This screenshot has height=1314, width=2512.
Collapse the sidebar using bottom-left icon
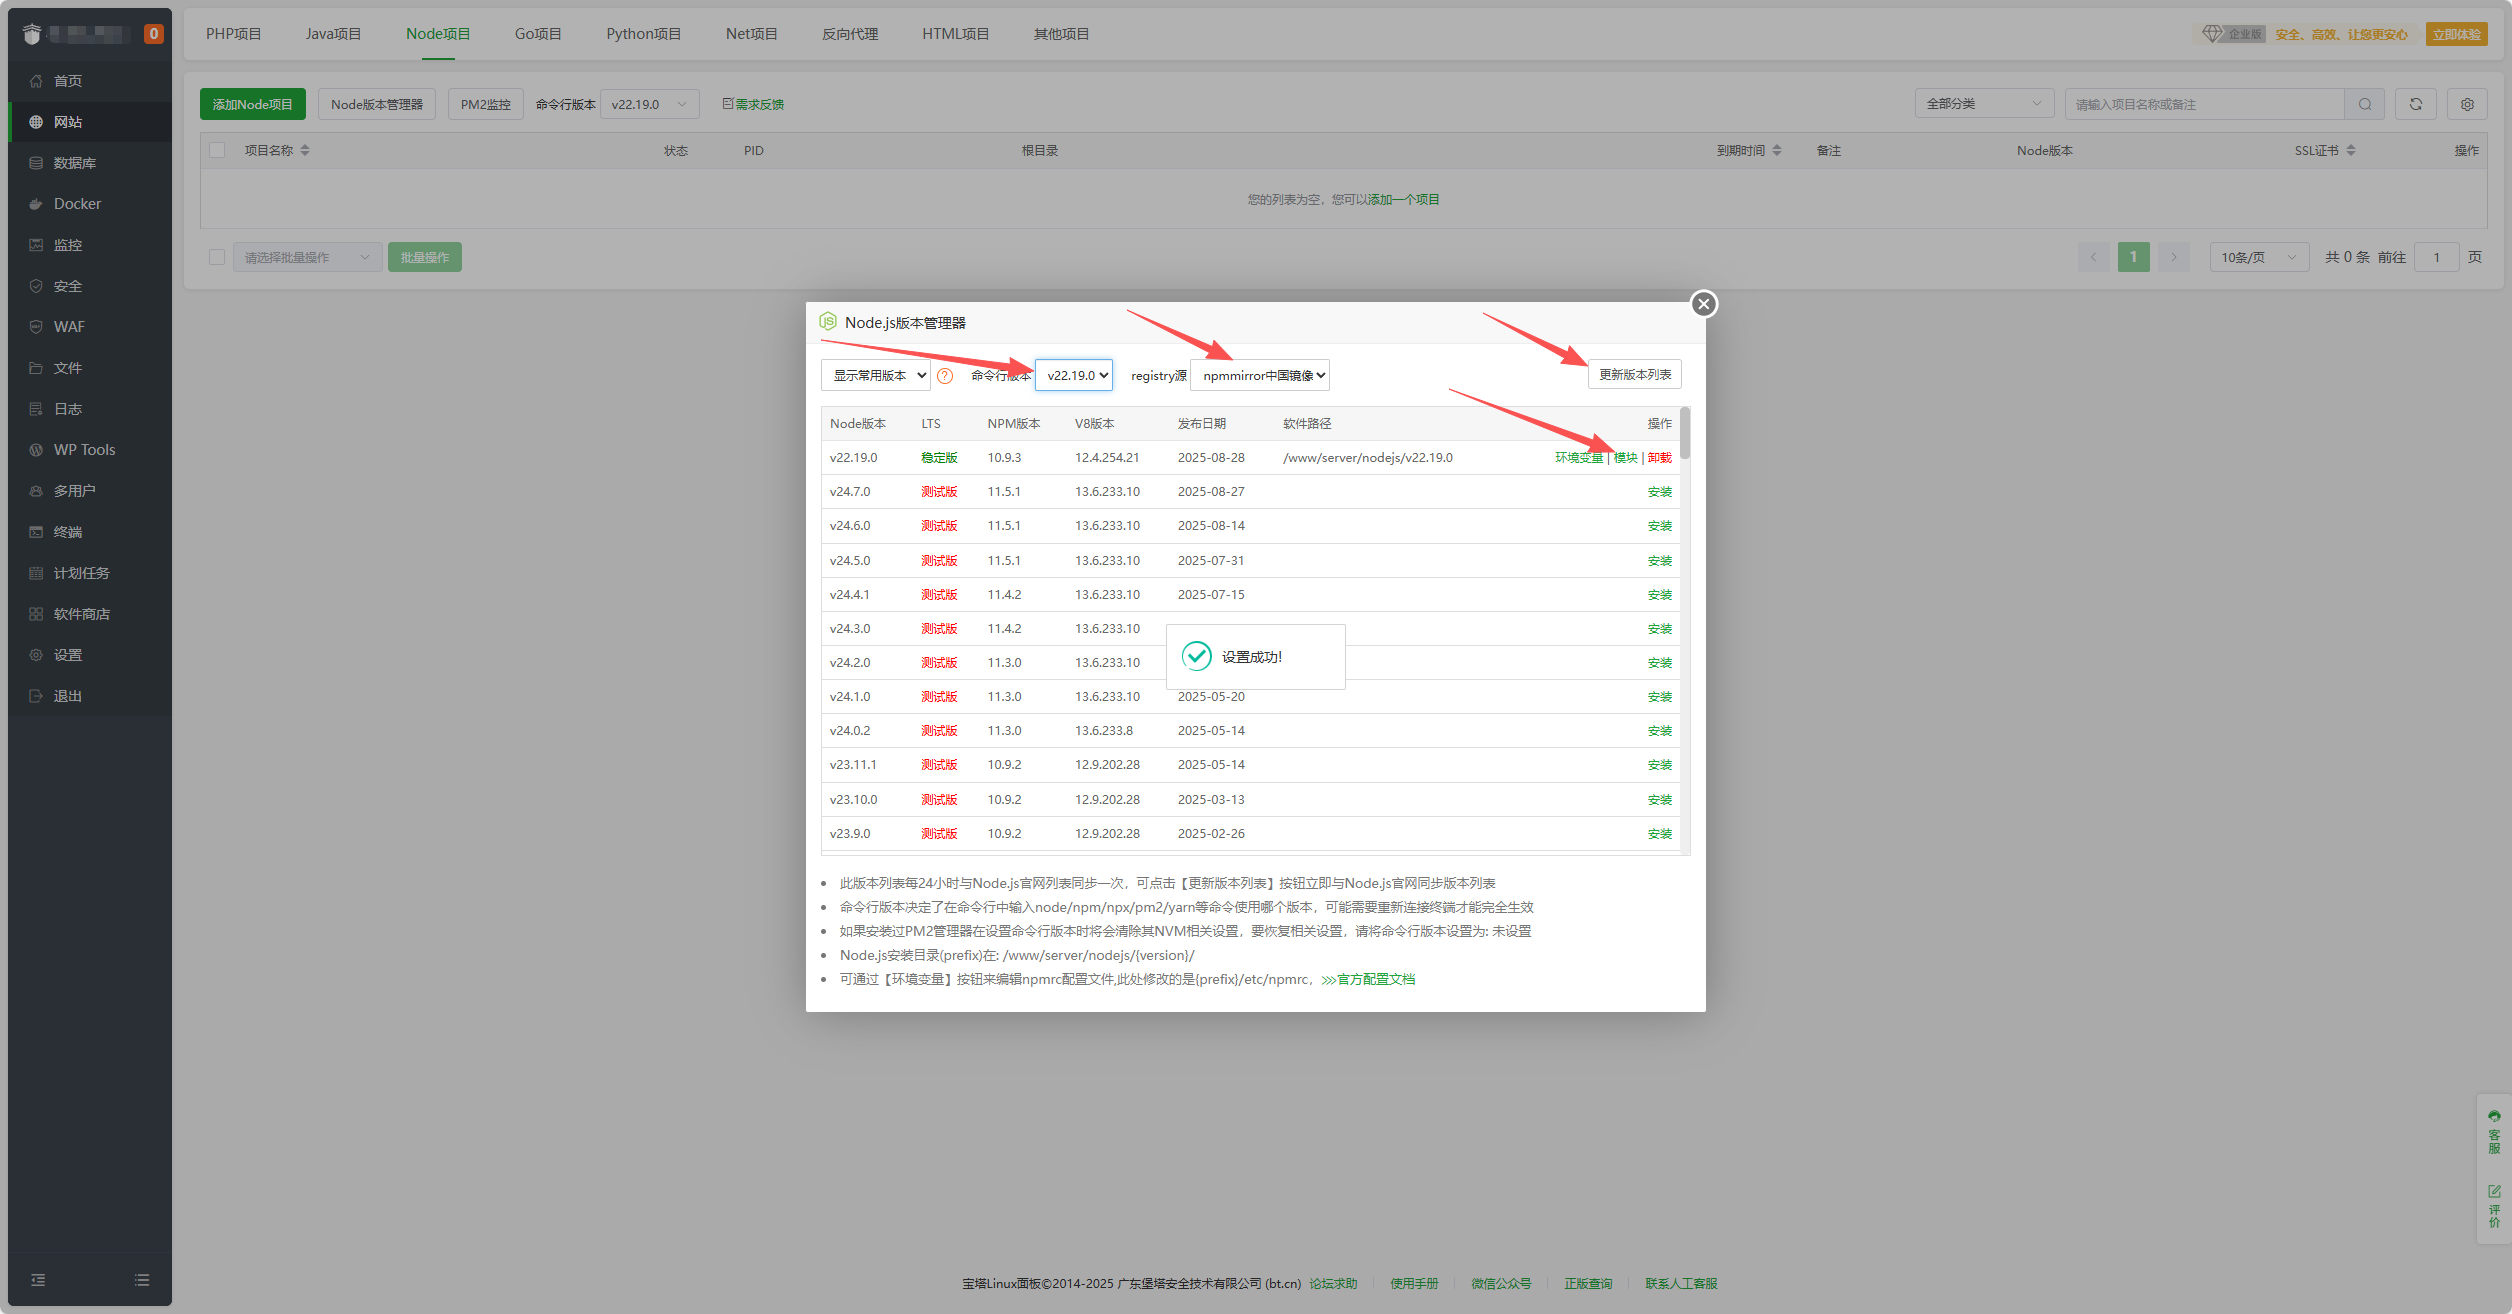pyautogui.click(x=38, y=1280)
